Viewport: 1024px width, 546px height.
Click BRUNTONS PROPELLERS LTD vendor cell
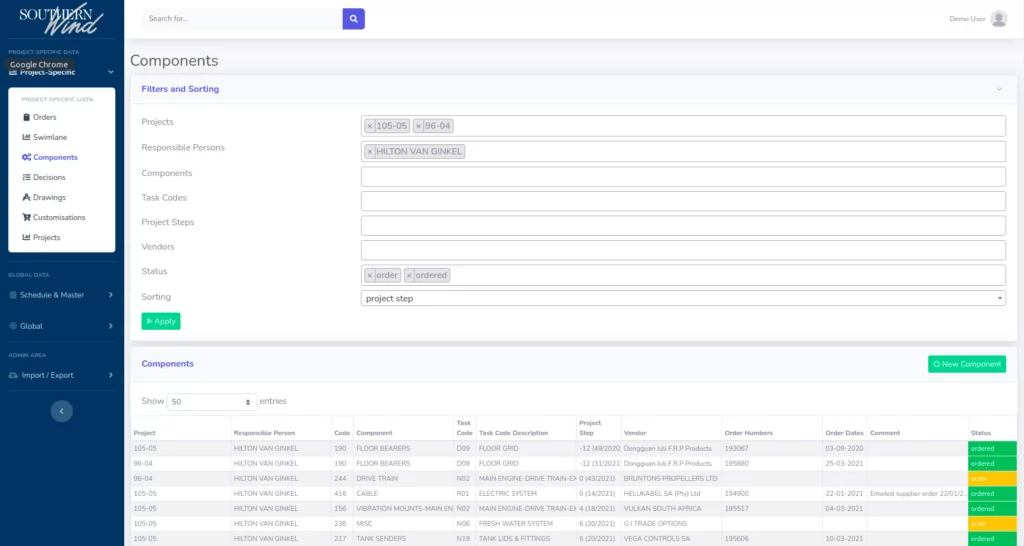(671, 479)
